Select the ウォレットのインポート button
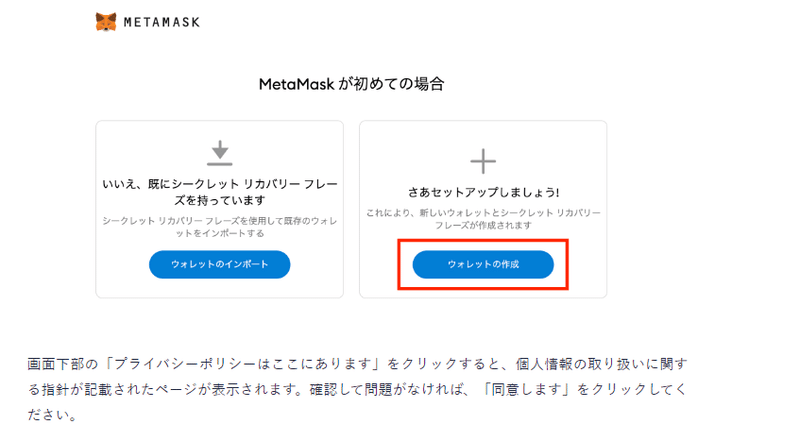The height and width of the screenshot is (440, 800). coord(219,264)
